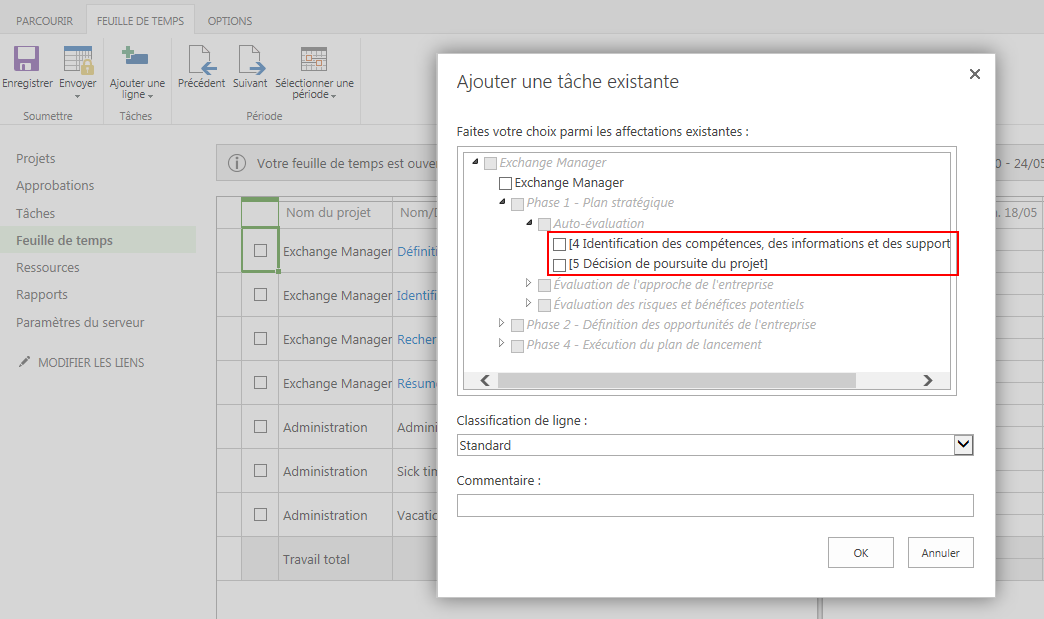Expand Phase 2 - Définition des opportunités node
Viewport: 1044px width, 619px height.
[502, 324]
